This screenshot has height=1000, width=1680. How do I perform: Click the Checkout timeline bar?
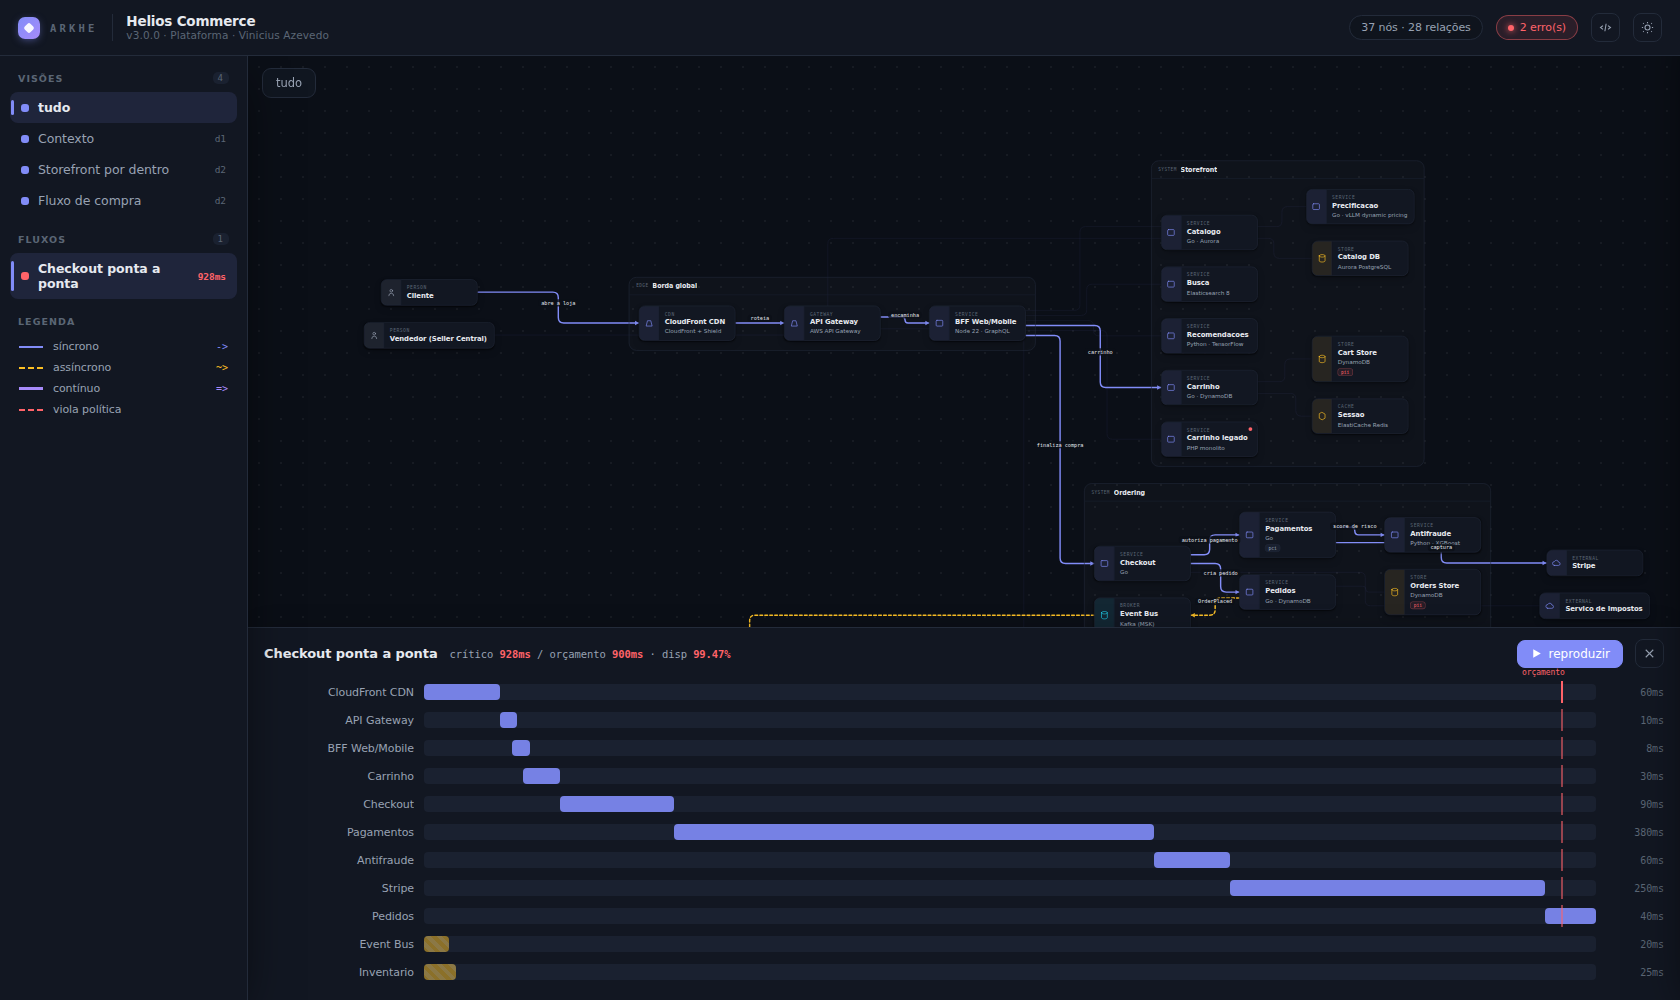pos(617,804)
